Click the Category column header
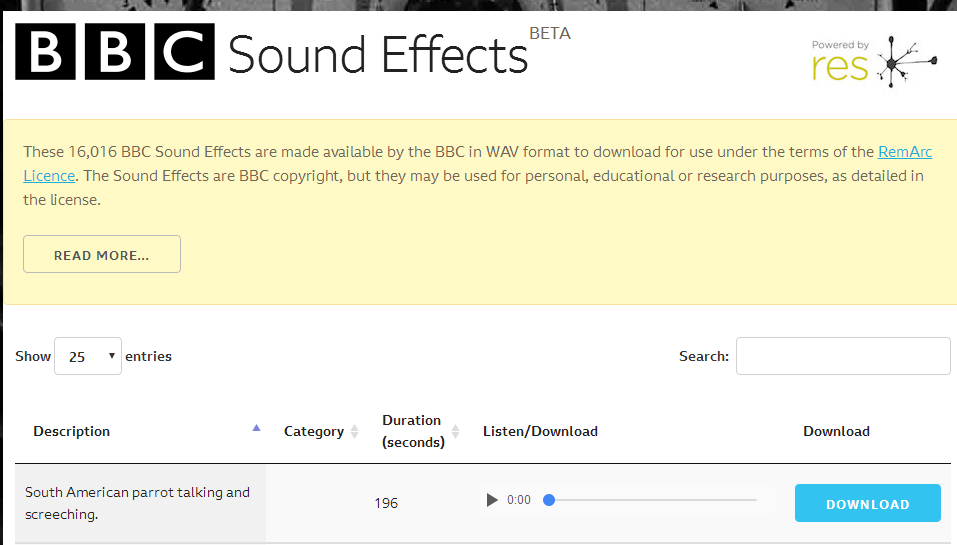 pyautogui.click(x=314, y=431)
